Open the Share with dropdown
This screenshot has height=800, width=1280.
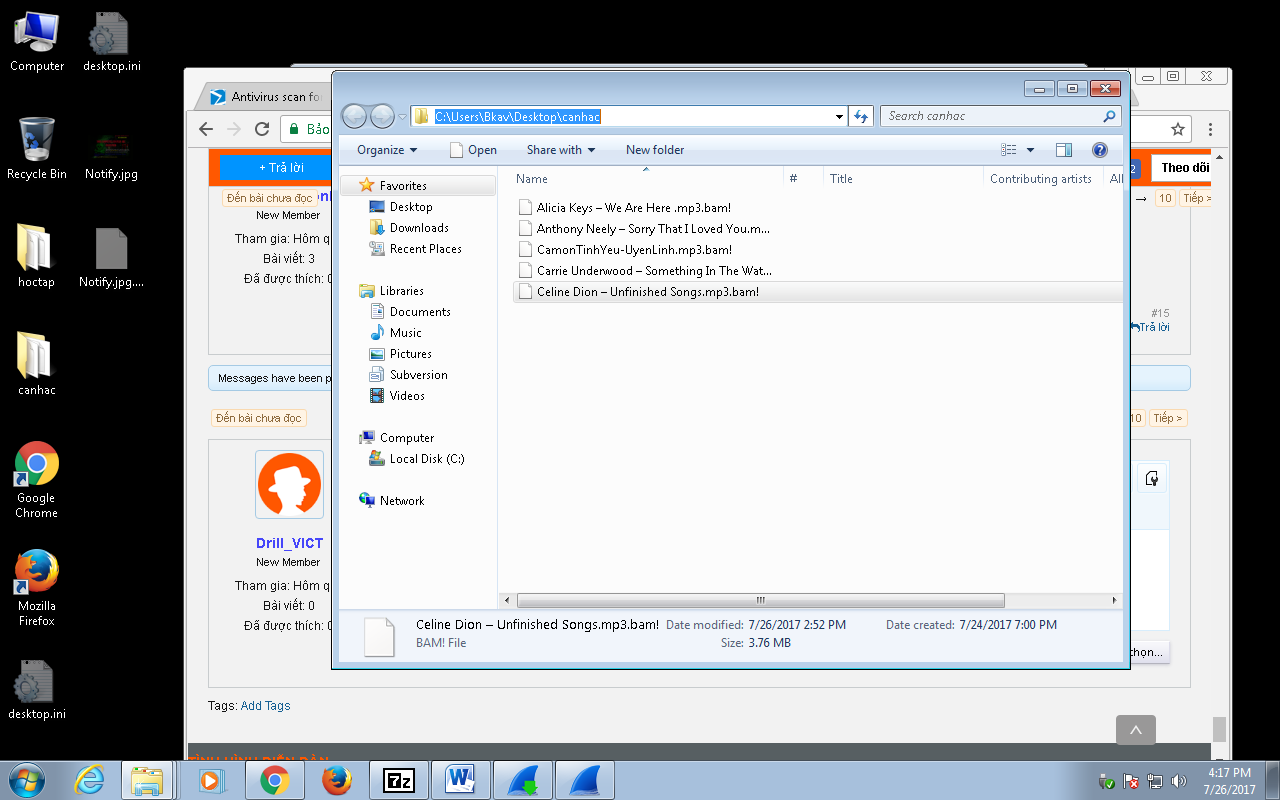561,150
